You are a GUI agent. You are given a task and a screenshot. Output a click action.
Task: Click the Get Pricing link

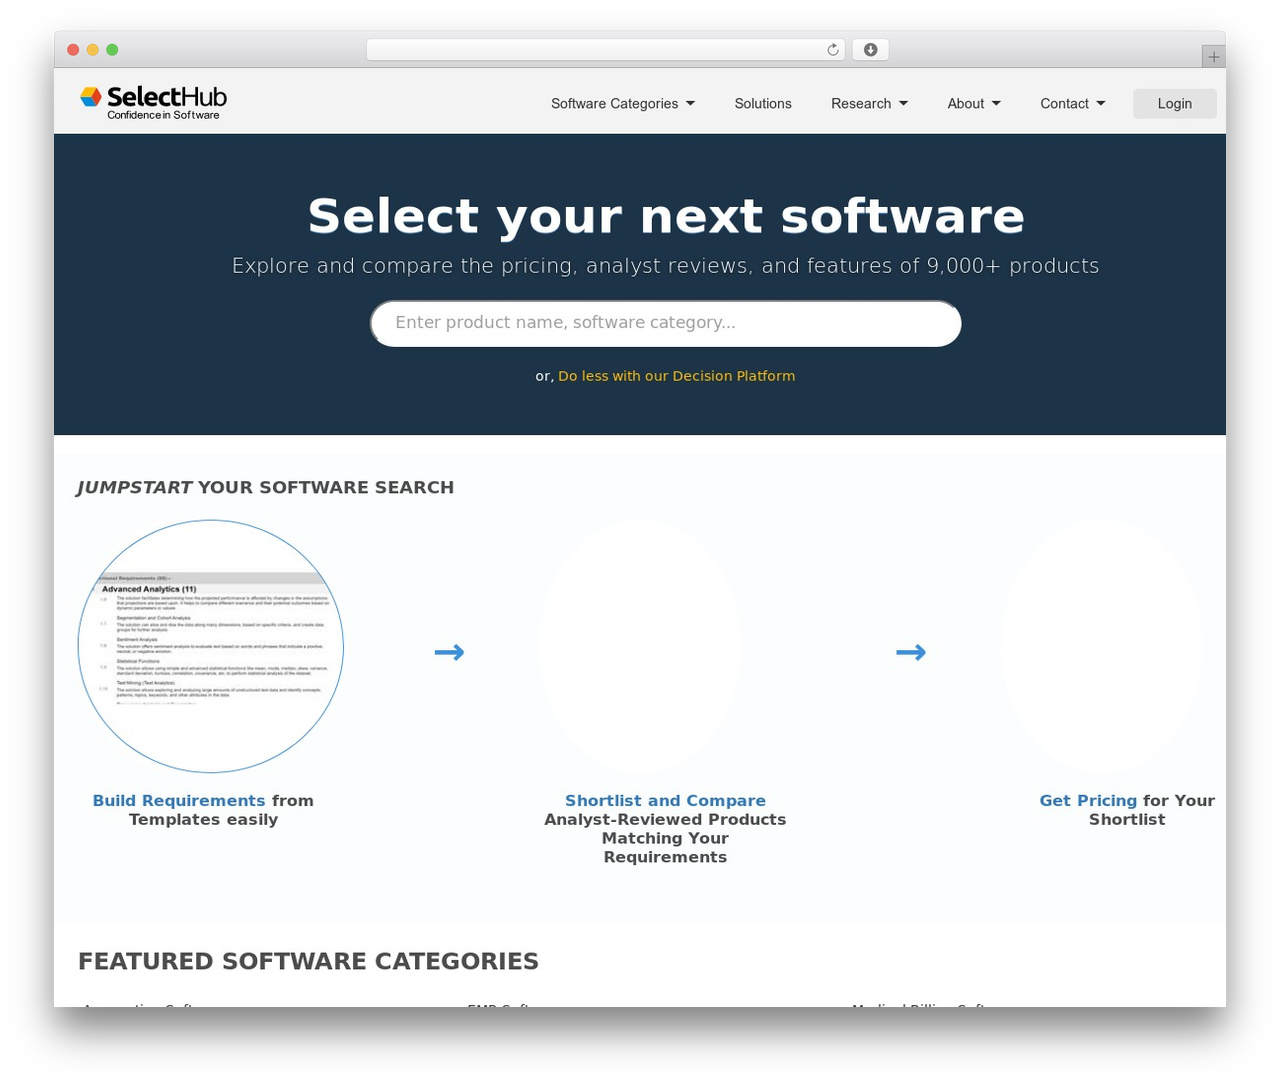click(1088, 801)
